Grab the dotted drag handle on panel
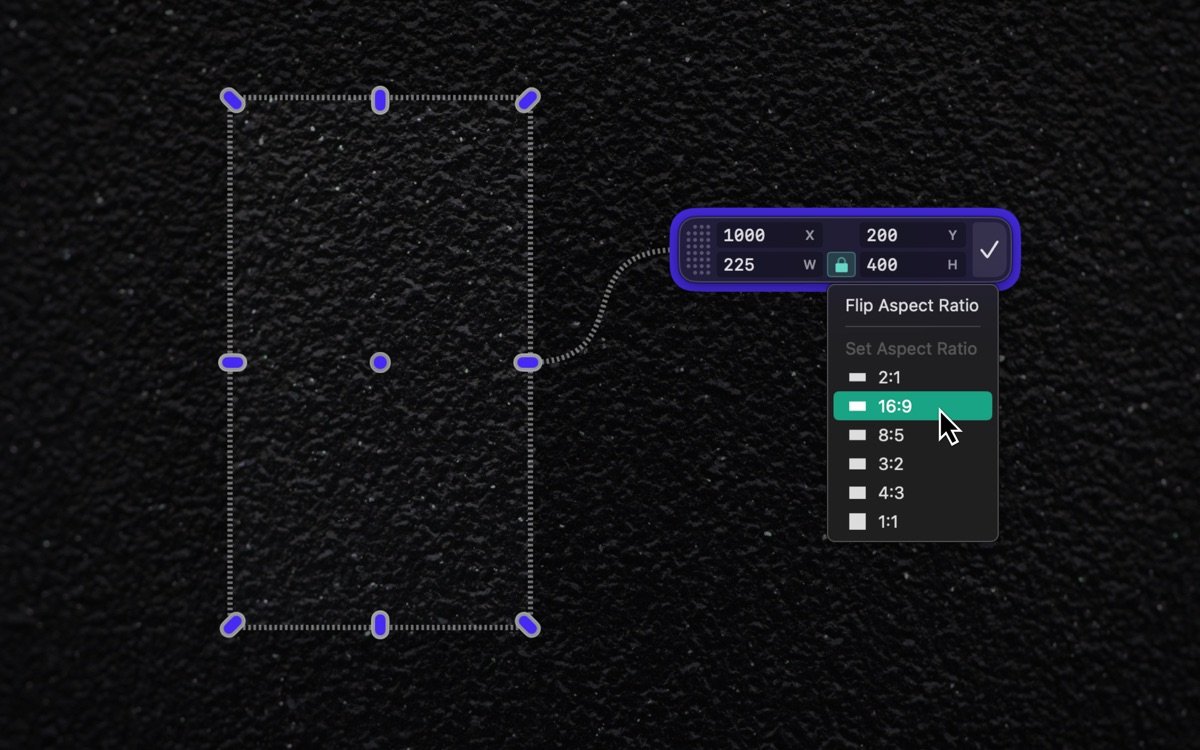Viewport: 1200px width, 750px height. 700,250
